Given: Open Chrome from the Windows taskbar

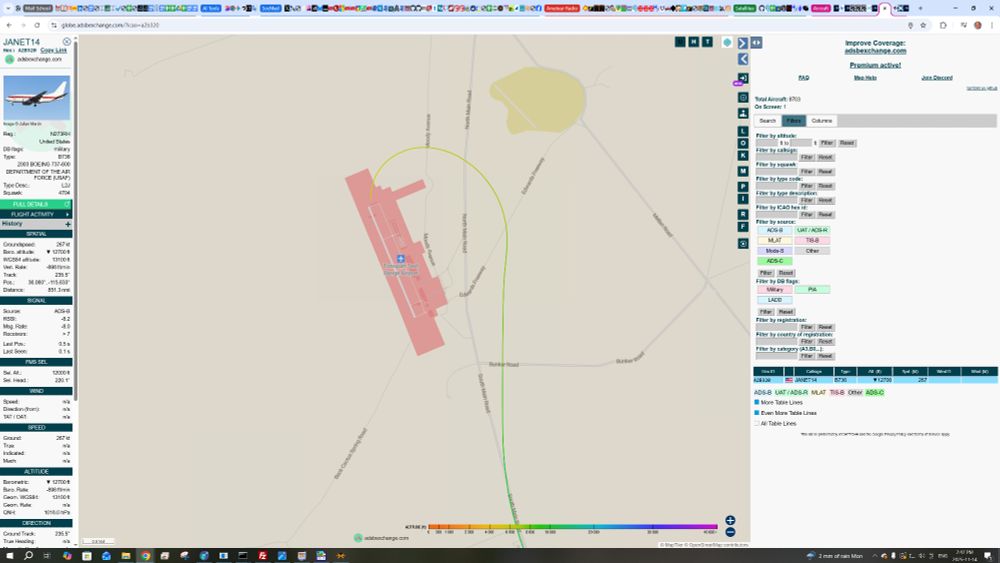Looking at the screenshot, I should click(x=145, y=556).
